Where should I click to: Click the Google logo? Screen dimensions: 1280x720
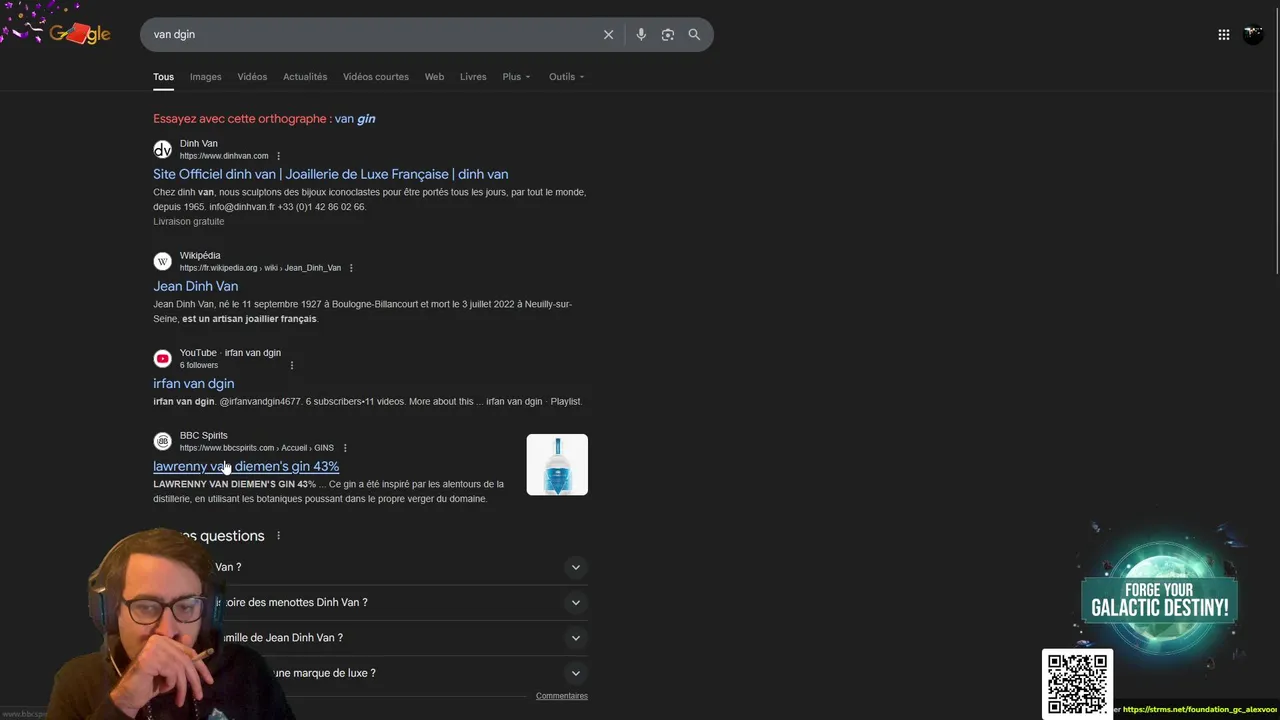point(80,34)
